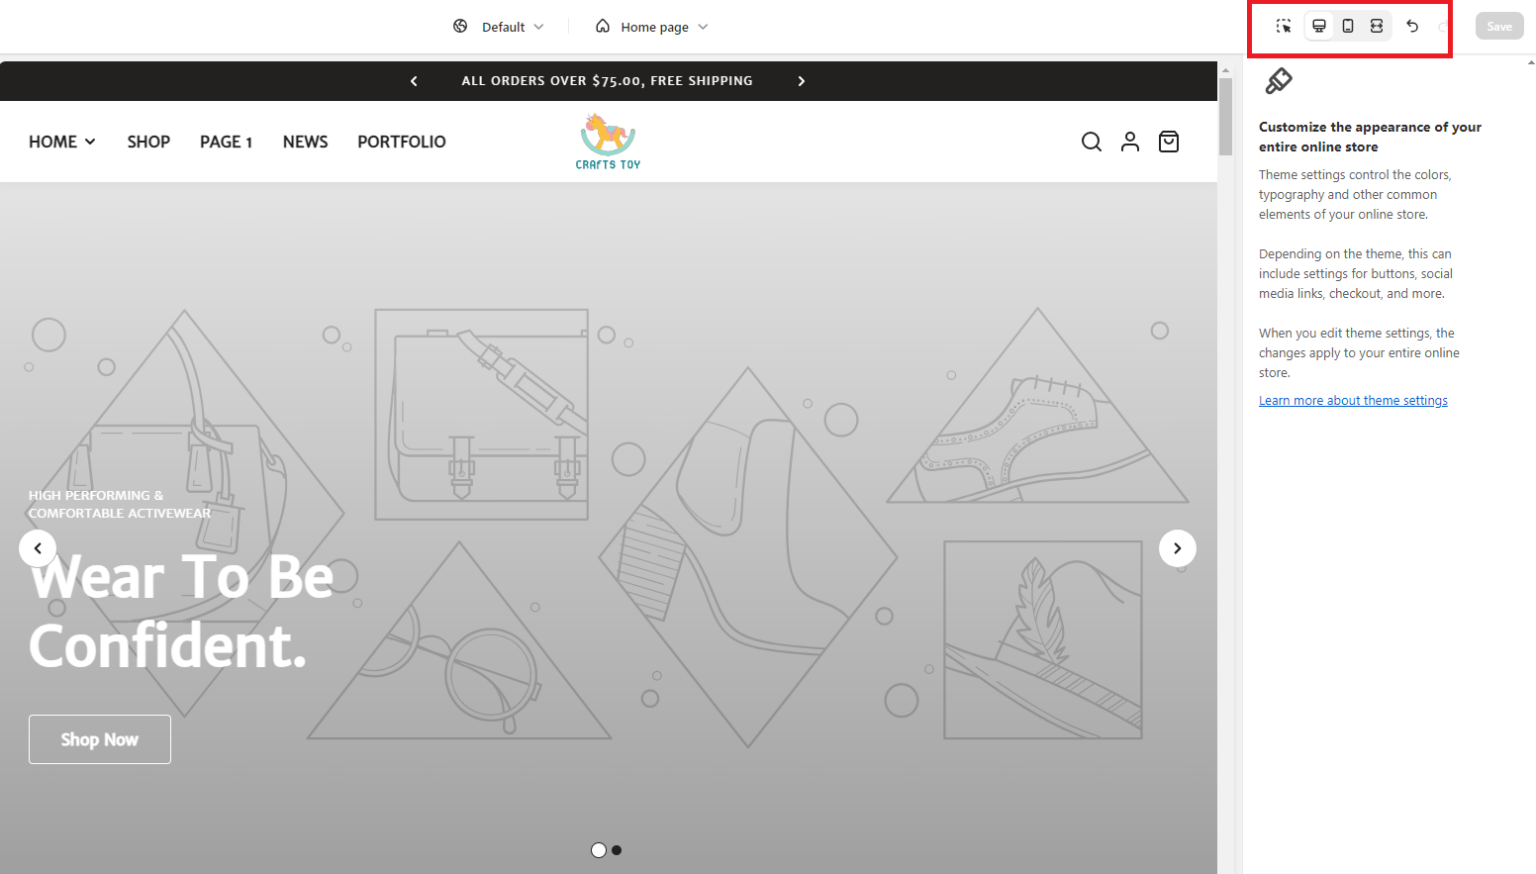The width and height of the screenshot is (1536, 874).
Task: Open the account user icon
Action: click(x=1130, y=142)
